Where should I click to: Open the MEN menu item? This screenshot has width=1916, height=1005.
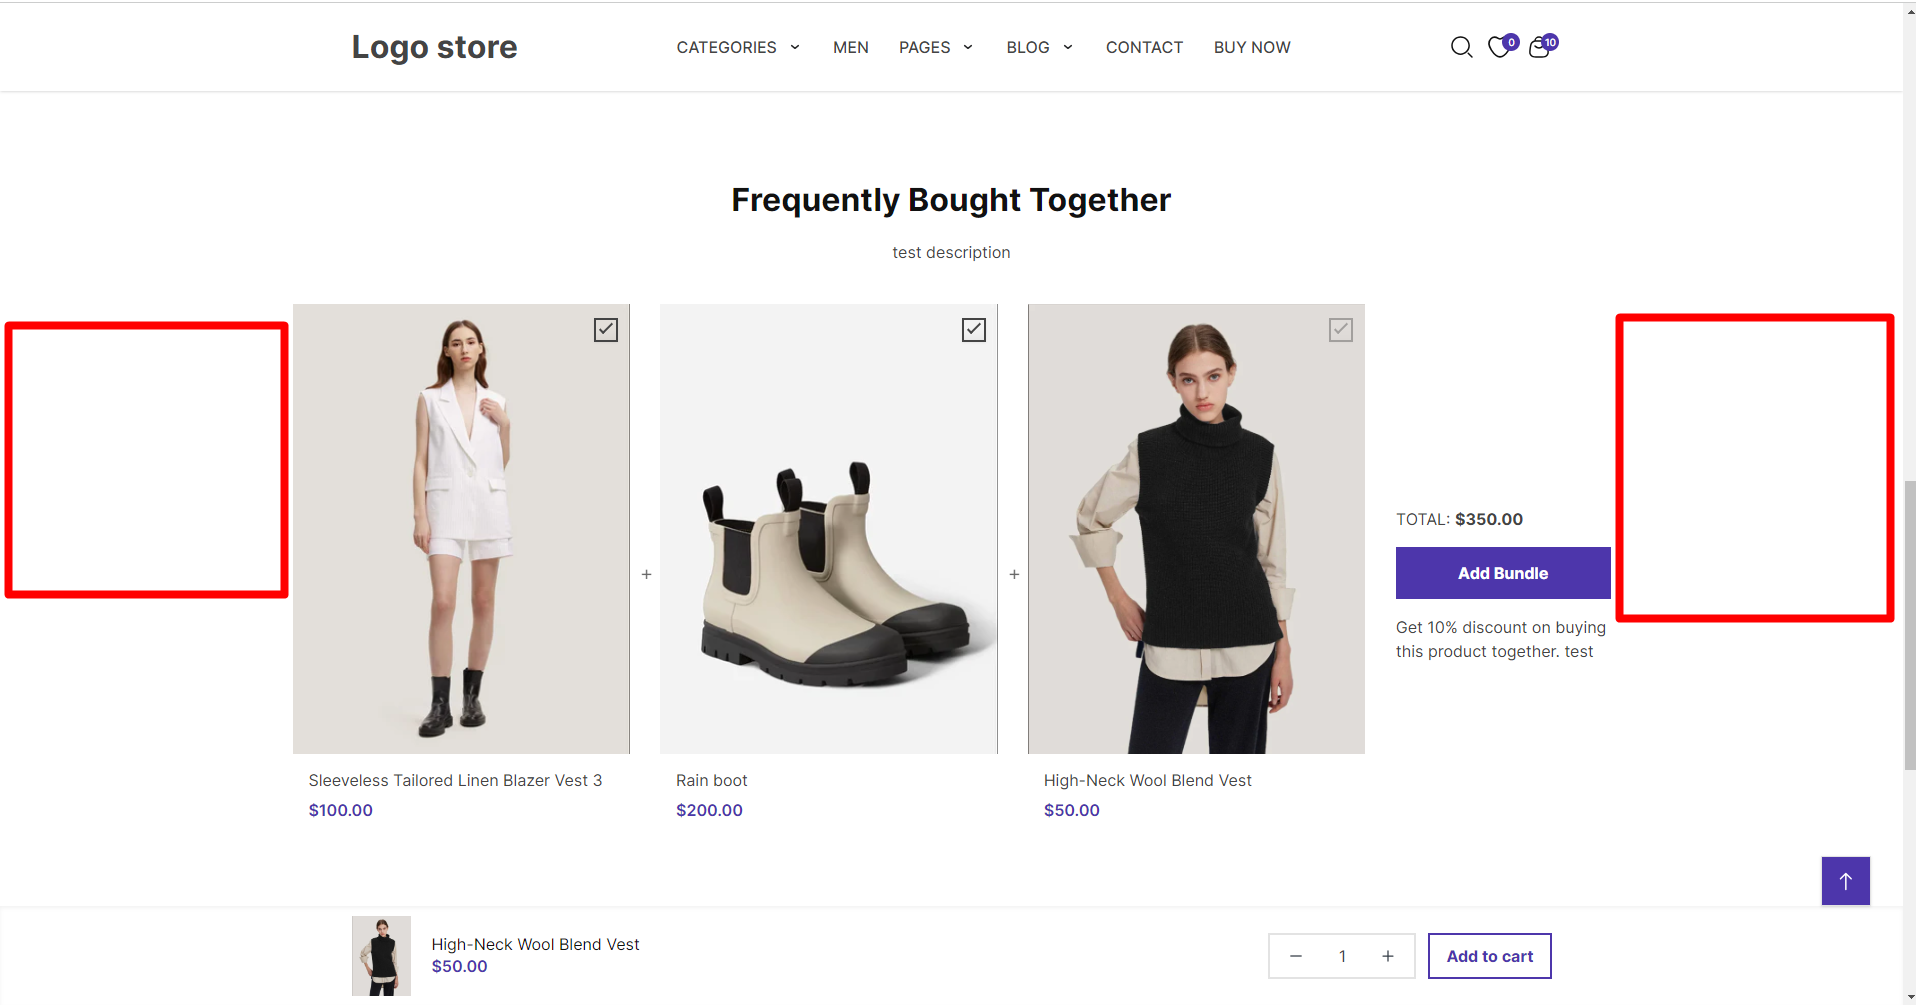(851, 47)
